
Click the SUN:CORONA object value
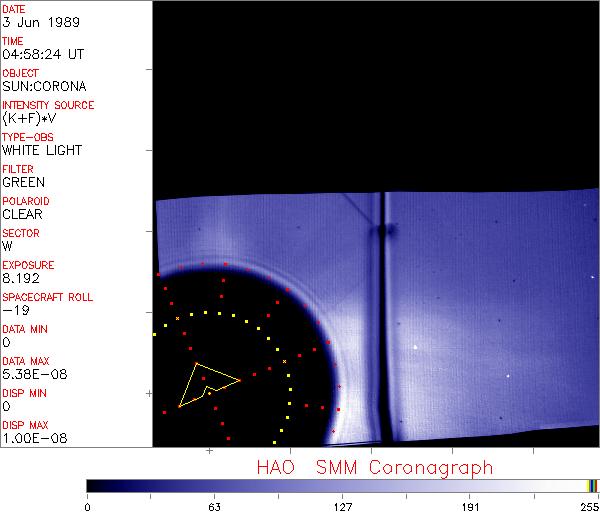(x=43, y=86)
